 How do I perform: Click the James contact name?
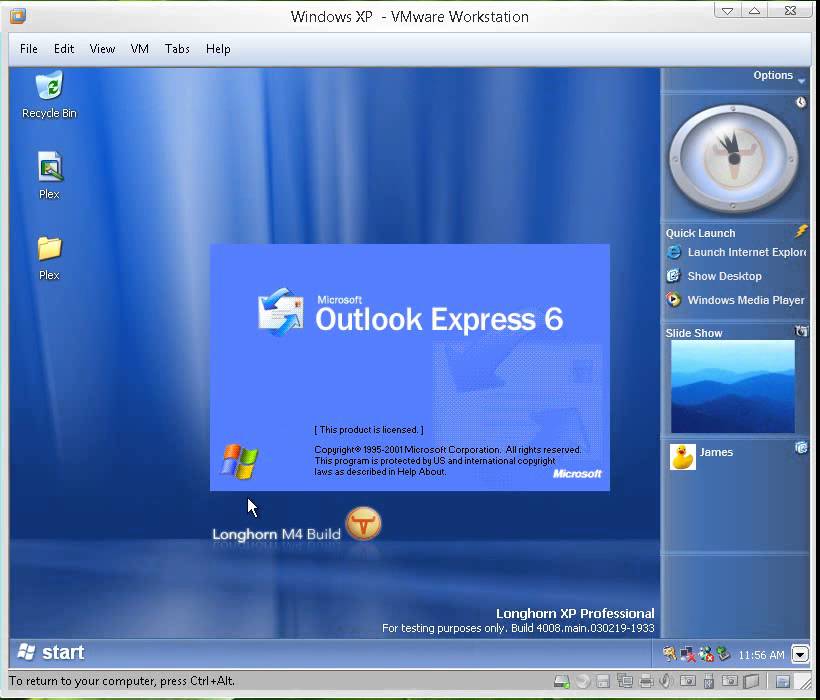[x=716, y=452]
